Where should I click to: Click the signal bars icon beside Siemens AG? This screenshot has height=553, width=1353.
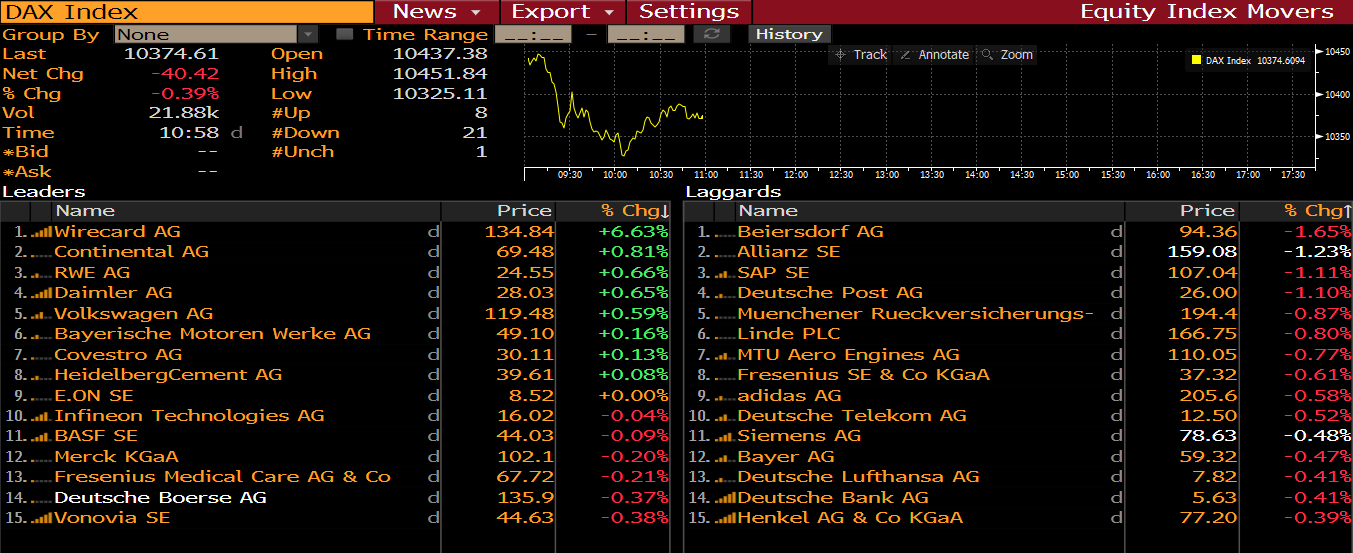725,436
